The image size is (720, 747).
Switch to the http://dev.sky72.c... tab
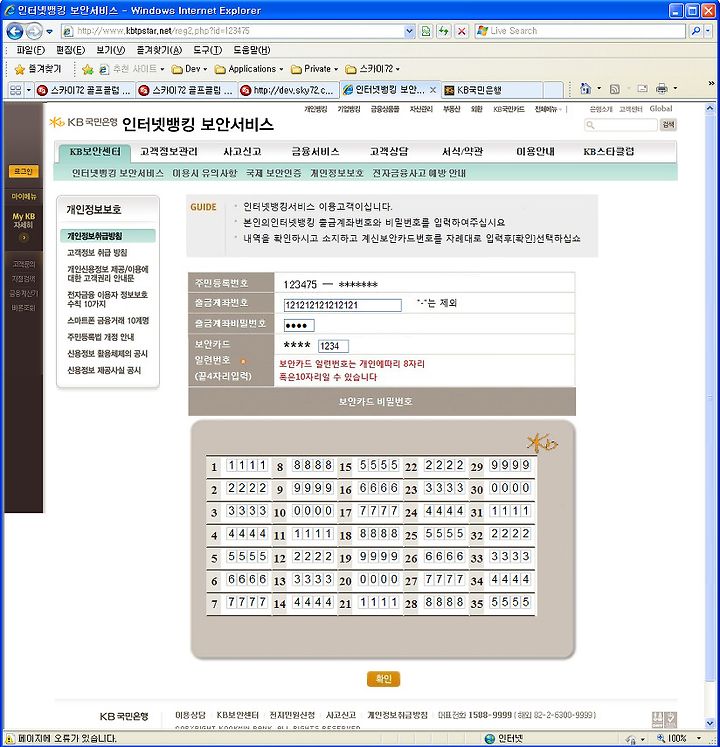288,90
